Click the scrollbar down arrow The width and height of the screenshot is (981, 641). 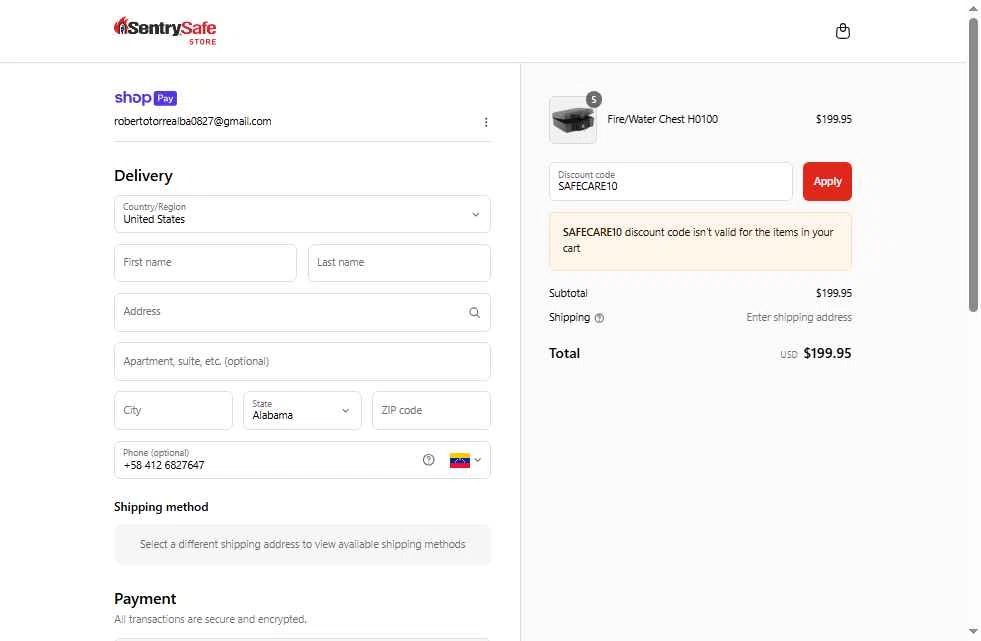tap(973, 632)
